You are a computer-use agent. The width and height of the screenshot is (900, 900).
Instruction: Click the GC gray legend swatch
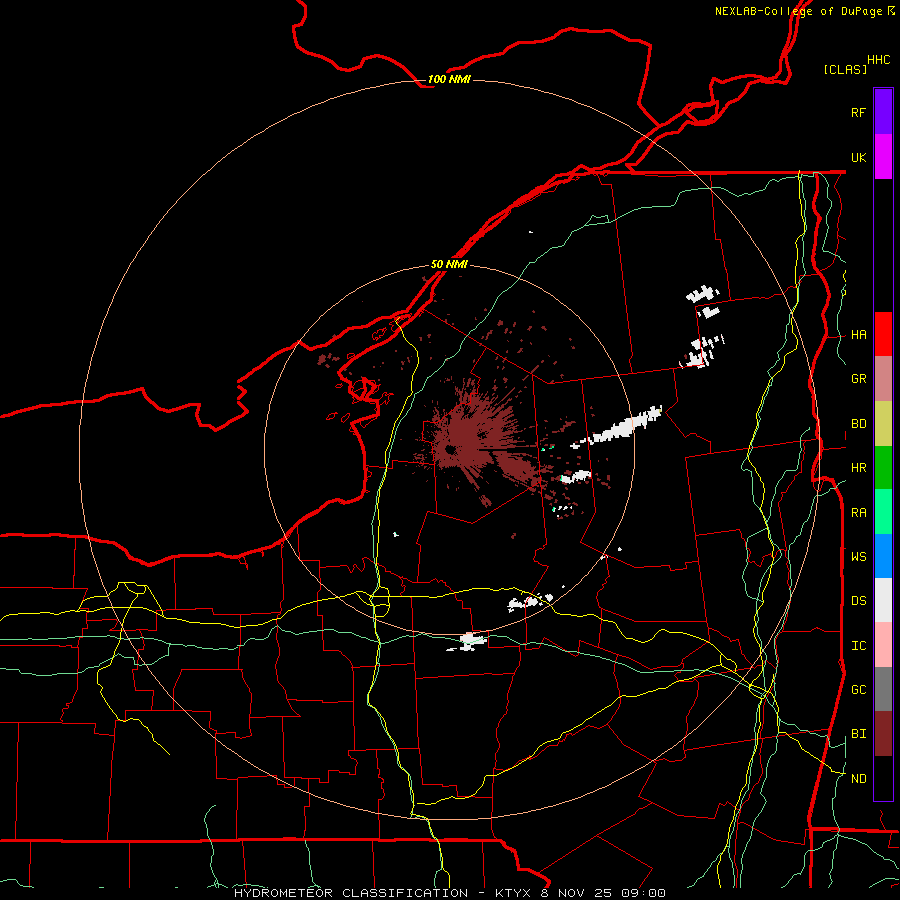[883, 689]
